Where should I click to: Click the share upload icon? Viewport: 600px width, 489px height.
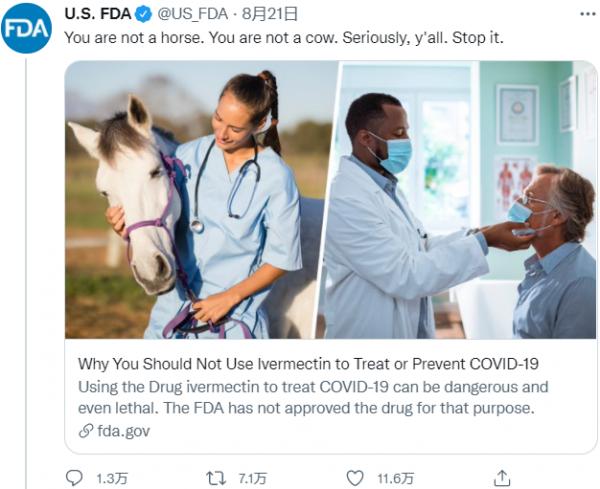(x=502, y=478)
